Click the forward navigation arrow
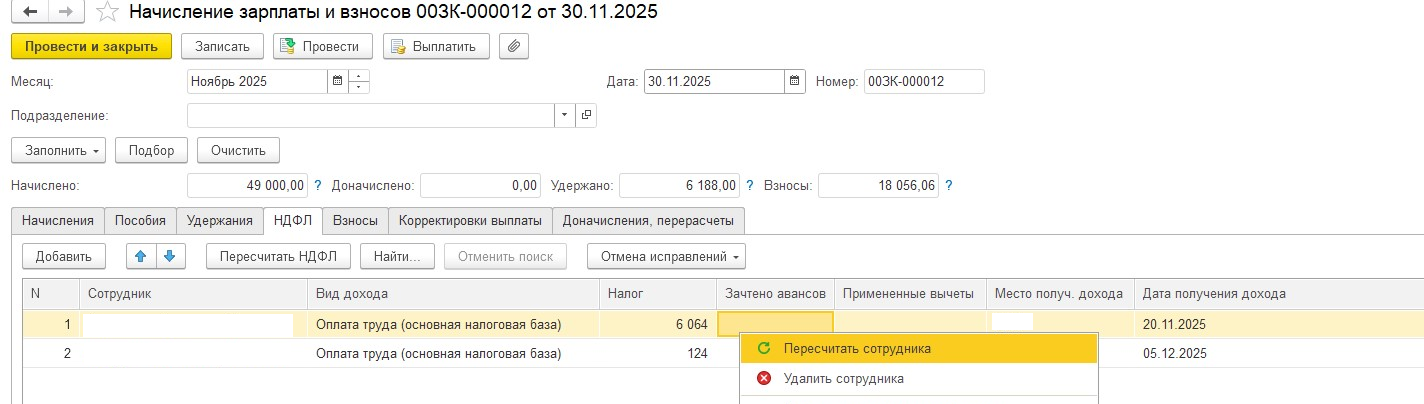This screenshot has width=1424, height=404. coord(66,13)
